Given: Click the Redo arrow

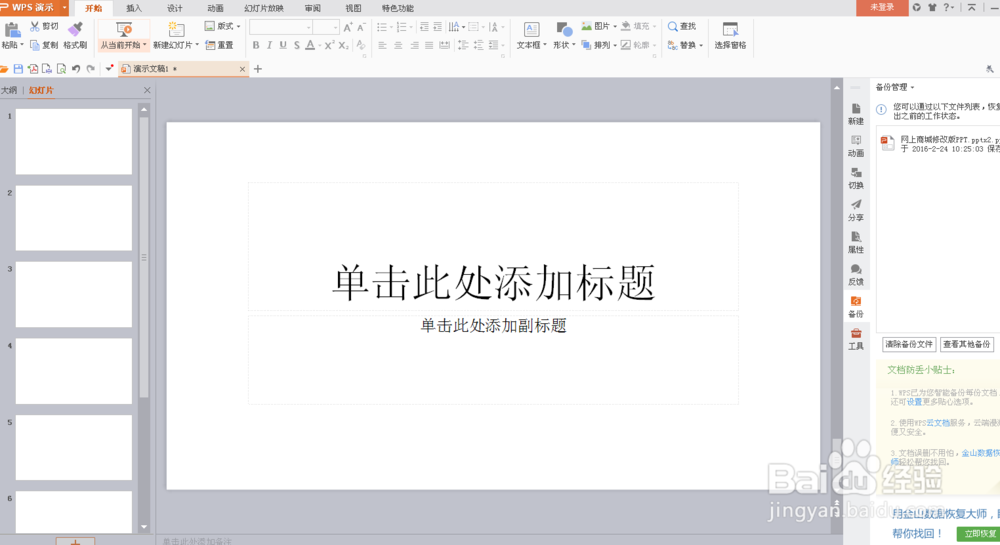Looking at the screenshot, I should click(91, 69).
